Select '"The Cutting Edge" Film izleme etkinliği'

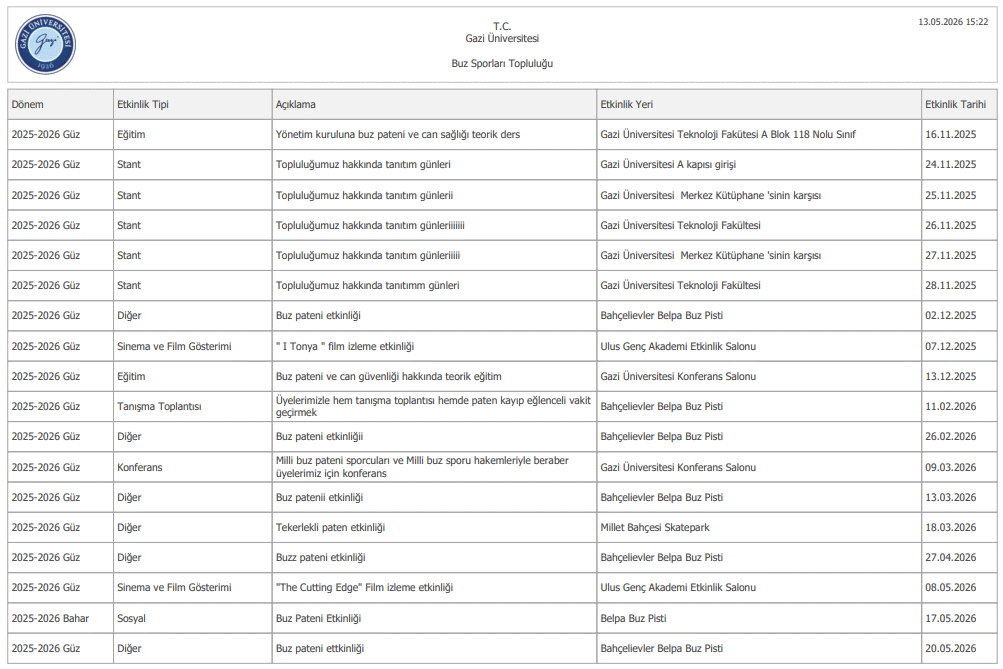click(434, 587)
